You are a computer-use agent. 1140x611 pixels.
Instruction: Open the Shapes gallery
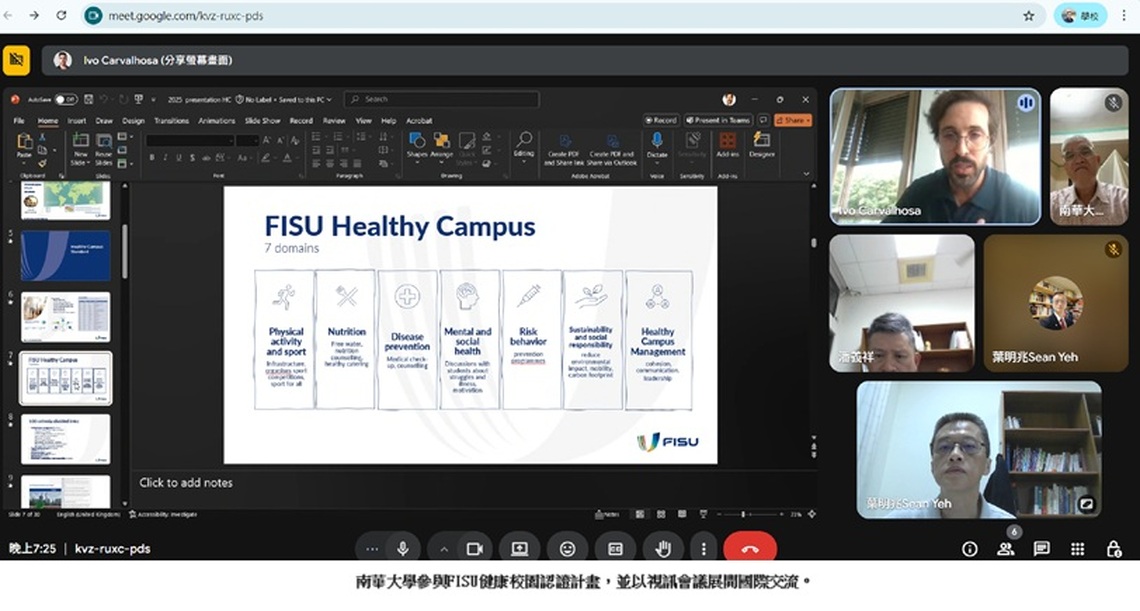pyautogui.click(x=417, y=146)
